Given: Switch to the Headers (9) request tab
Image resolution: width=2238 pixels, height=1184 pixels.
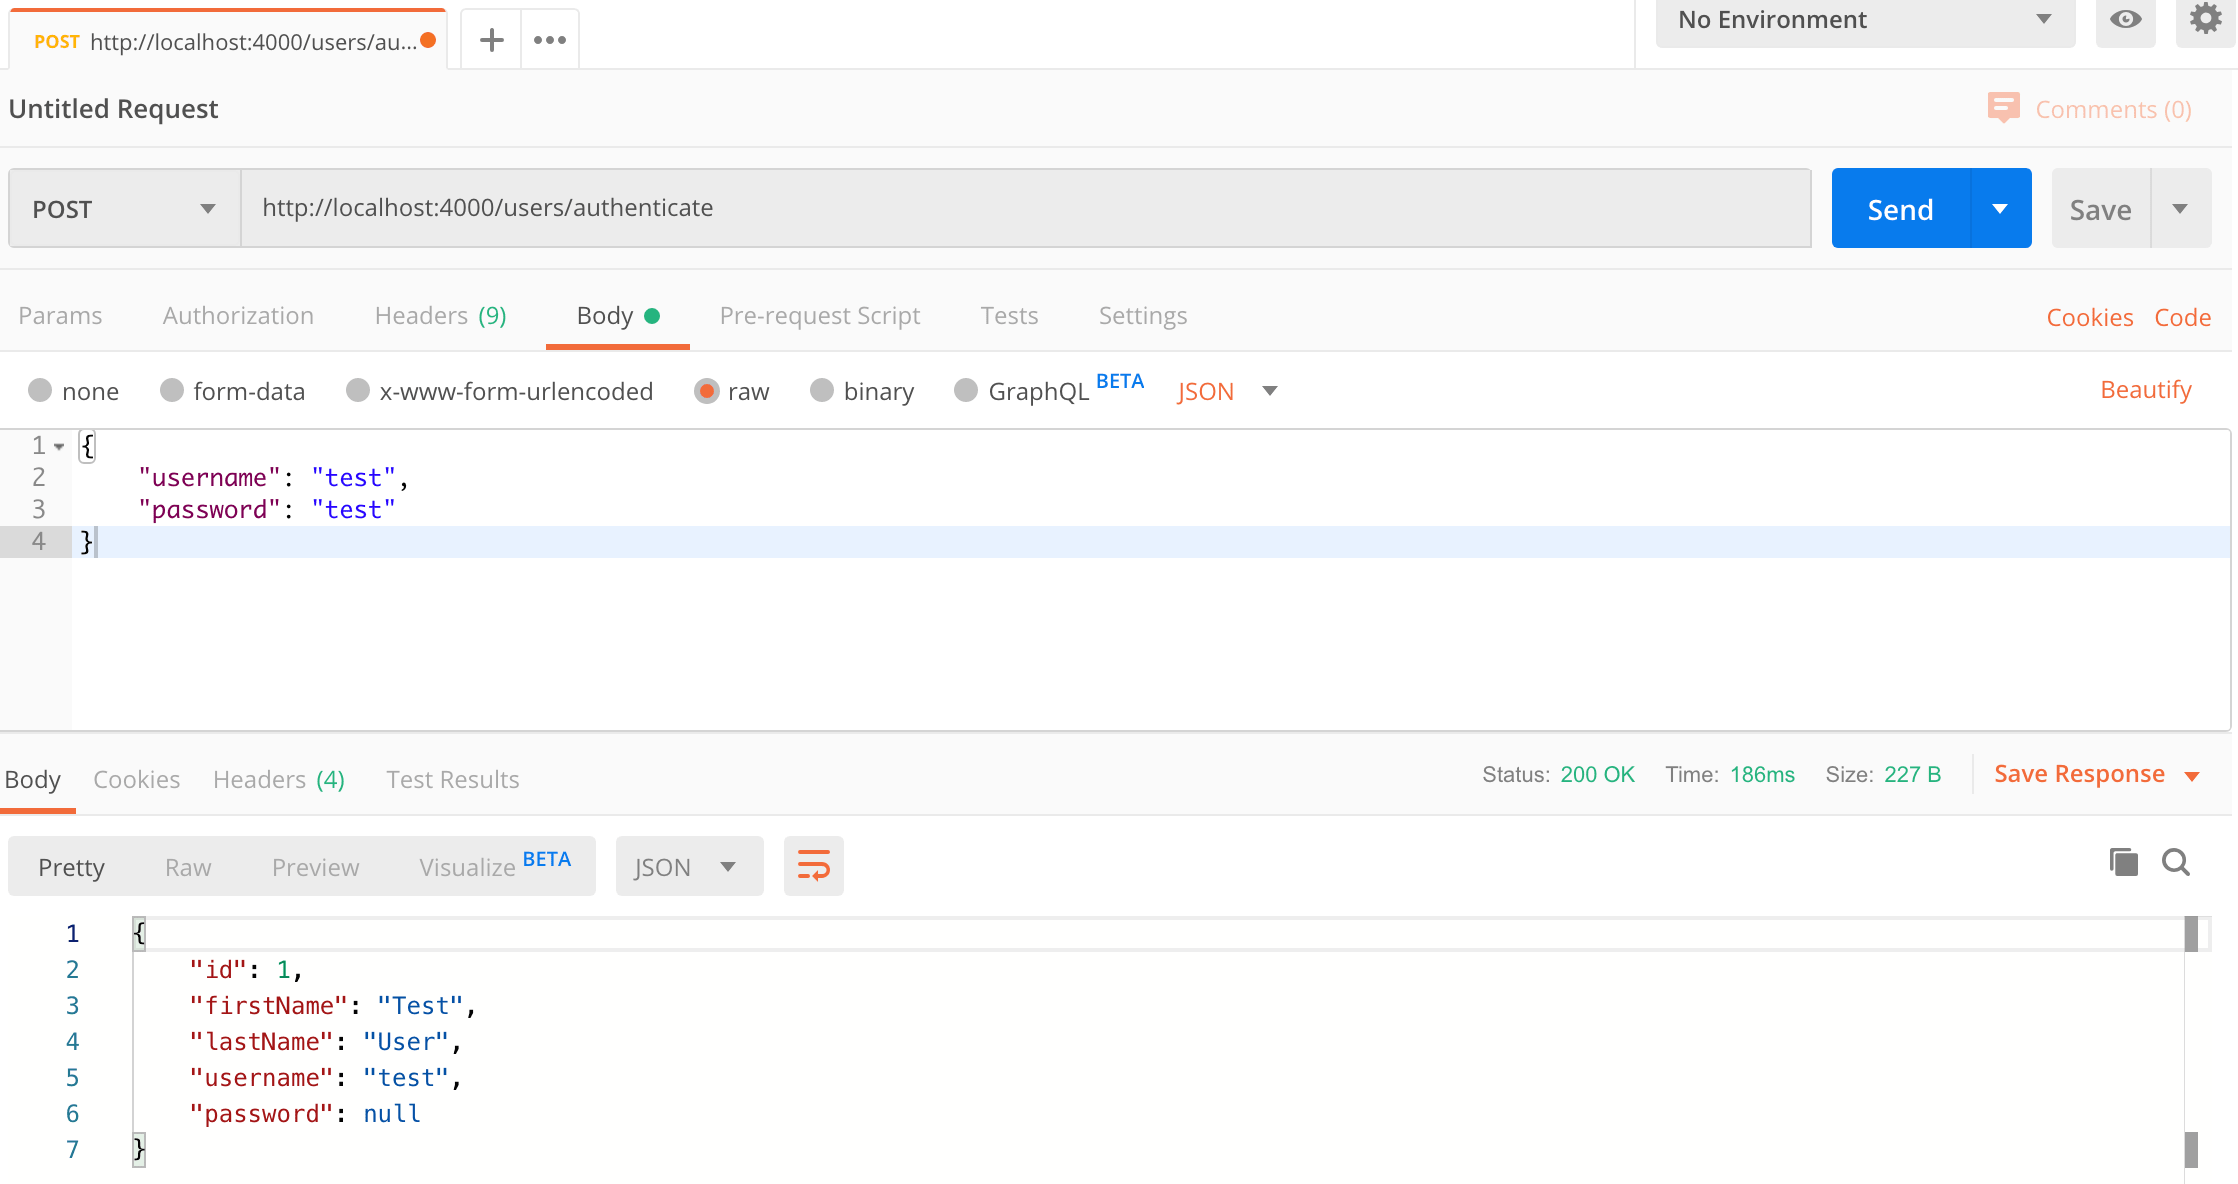Looking at the screenshot, I should pos(440,316).
